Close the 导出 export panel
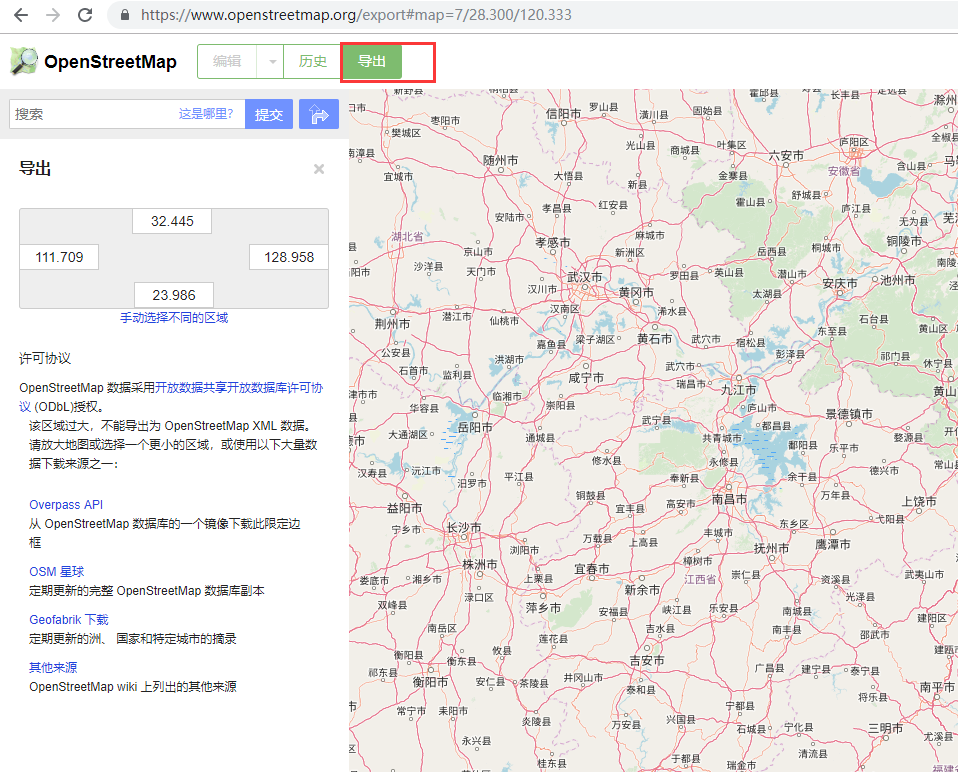Image resolution: width=958 pixels, height=772 pixels. click(319, 169)
